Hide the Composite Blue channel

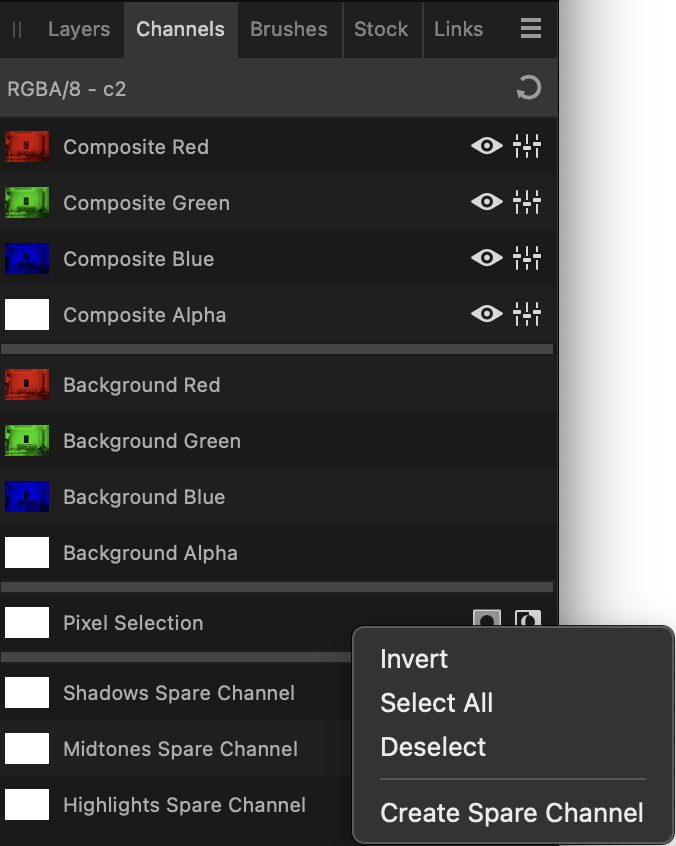click(486, 259)
